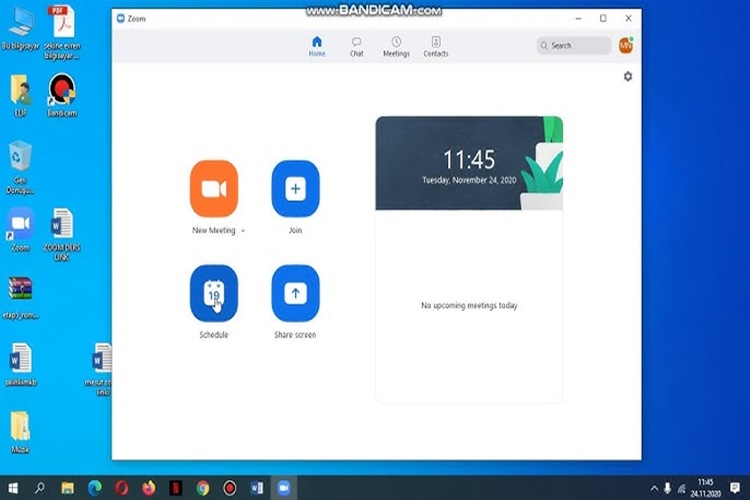
Task: Expand hidden system tray icons chevron
Action: [654, 489]
